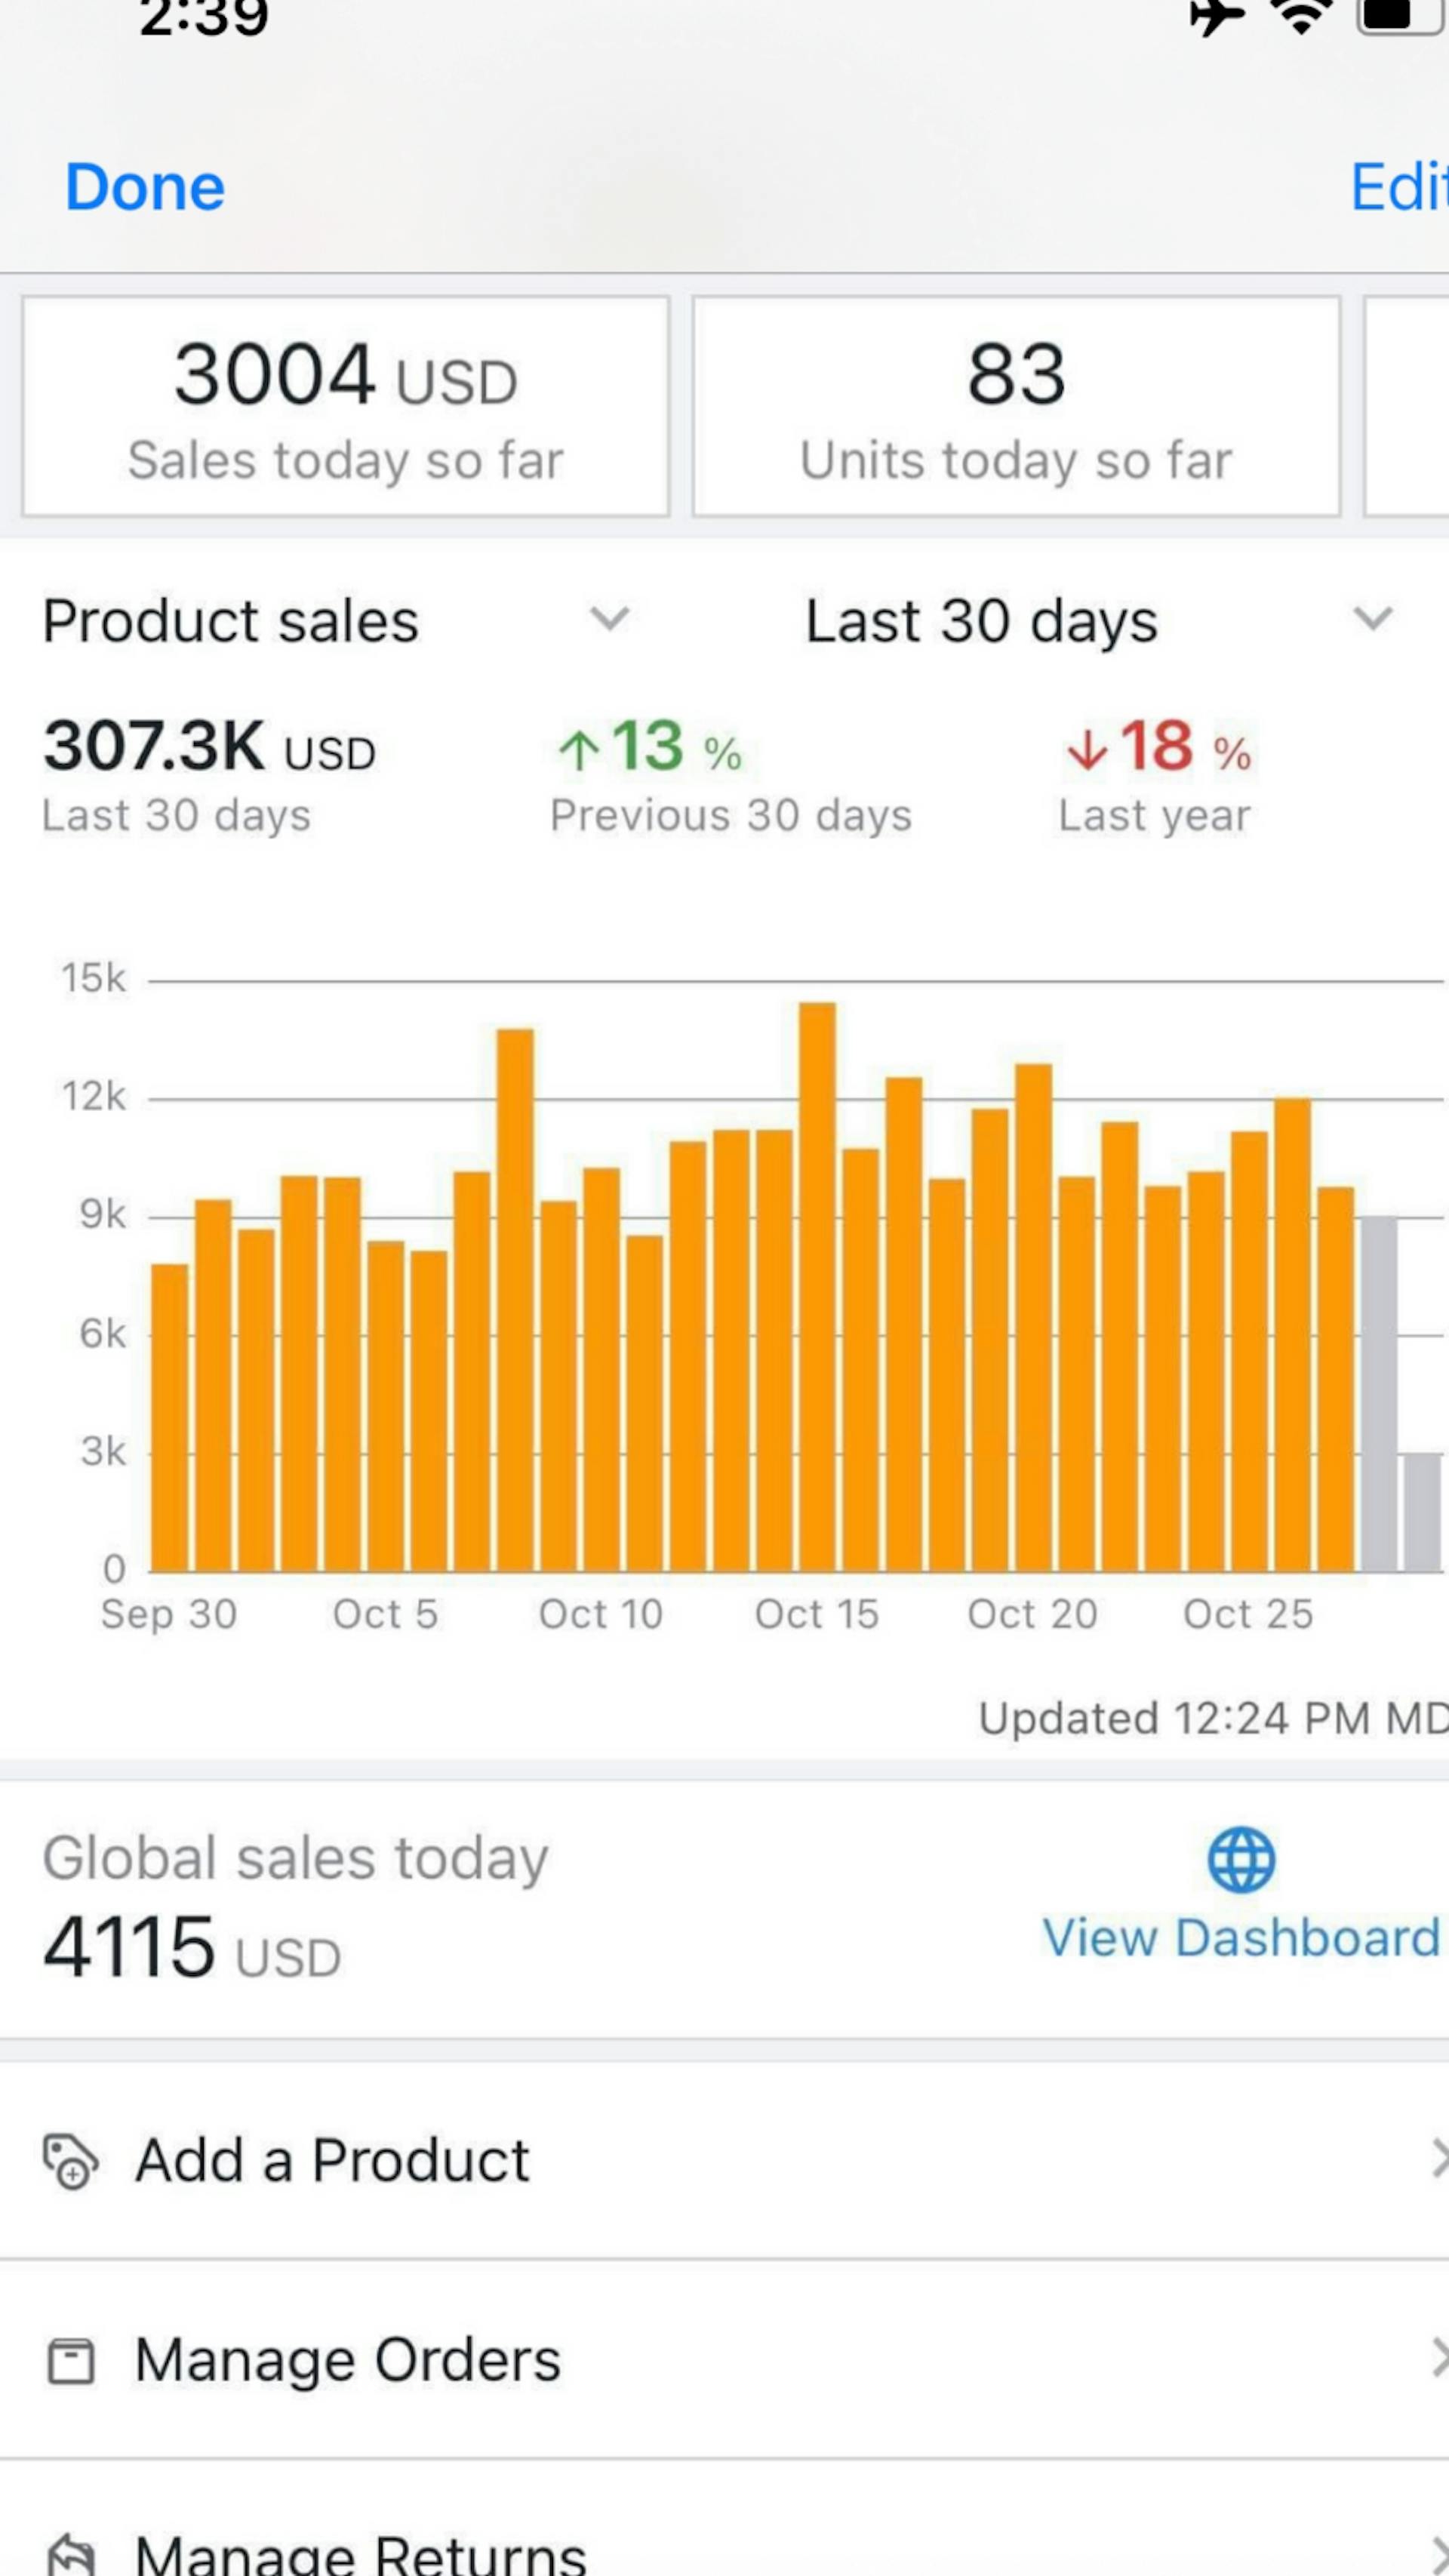This screenshot has width=1449, height=2576.
Task: Tap the Edit button
Action: coord(1398,187)
